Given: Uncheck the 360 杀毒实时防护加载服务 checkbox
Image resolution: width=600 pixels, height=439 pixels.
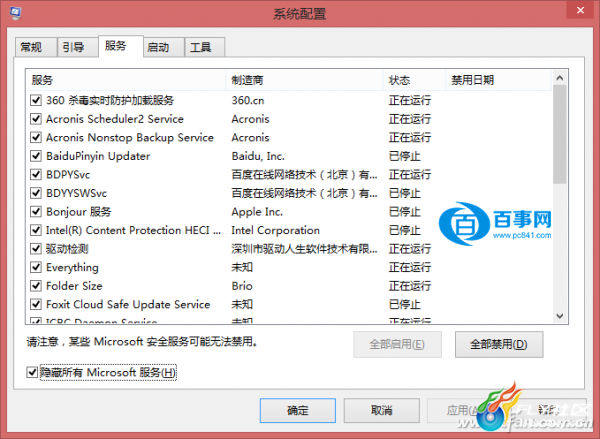Looking at the screenshot, I should click(36, 100).
